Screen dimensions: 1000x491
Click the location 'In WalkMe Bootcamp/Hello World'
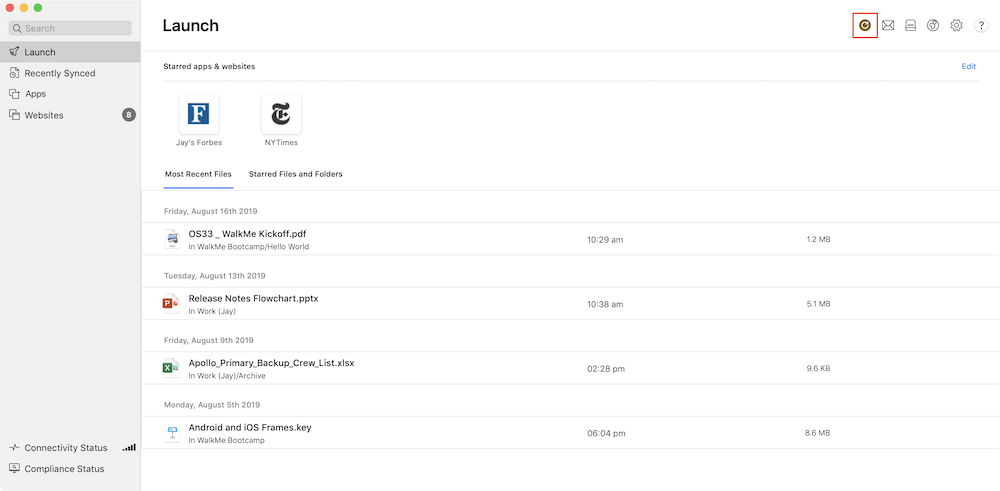point(249,247)
